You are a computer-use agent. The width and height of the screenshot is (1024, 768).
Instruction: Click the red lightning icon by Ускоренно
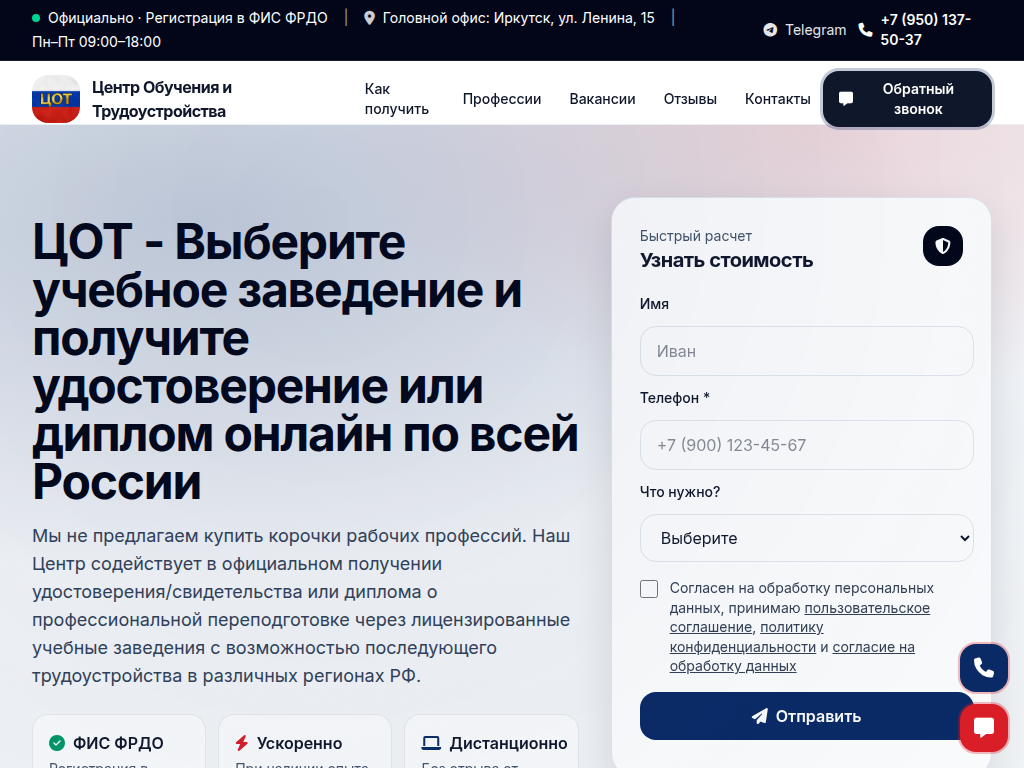coord(242,743)
